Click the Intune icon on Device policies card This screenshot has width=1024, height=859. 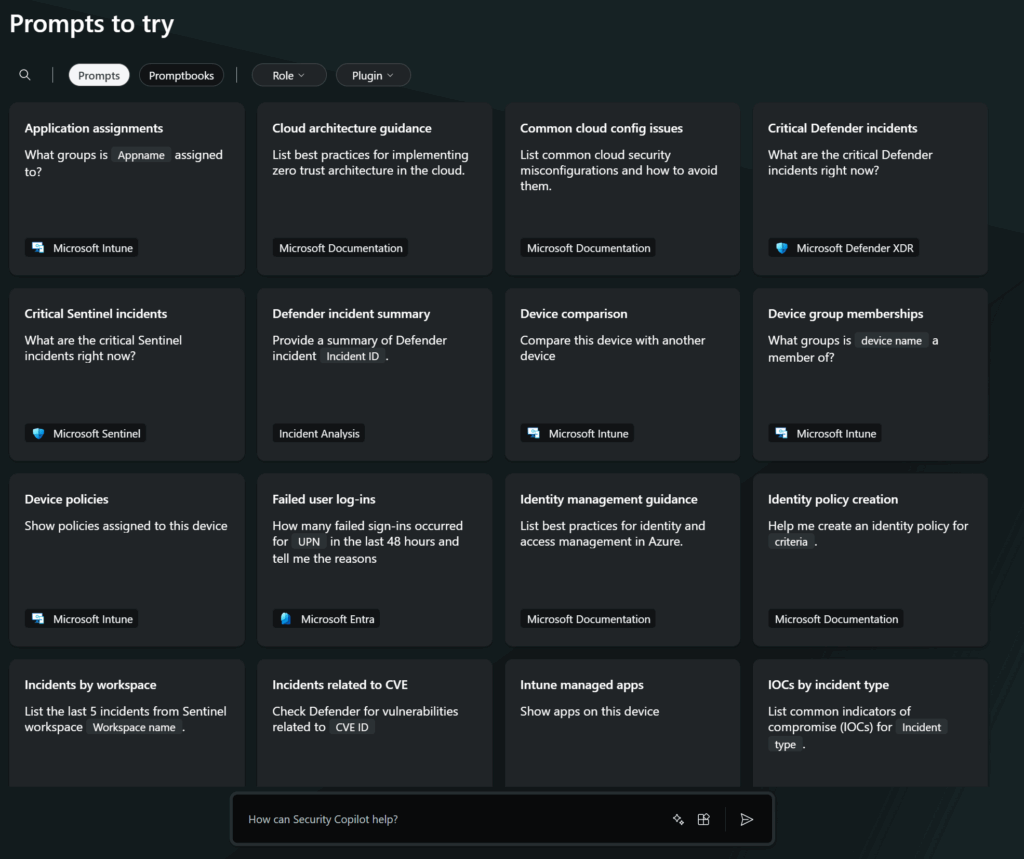(x=39, y=619)
